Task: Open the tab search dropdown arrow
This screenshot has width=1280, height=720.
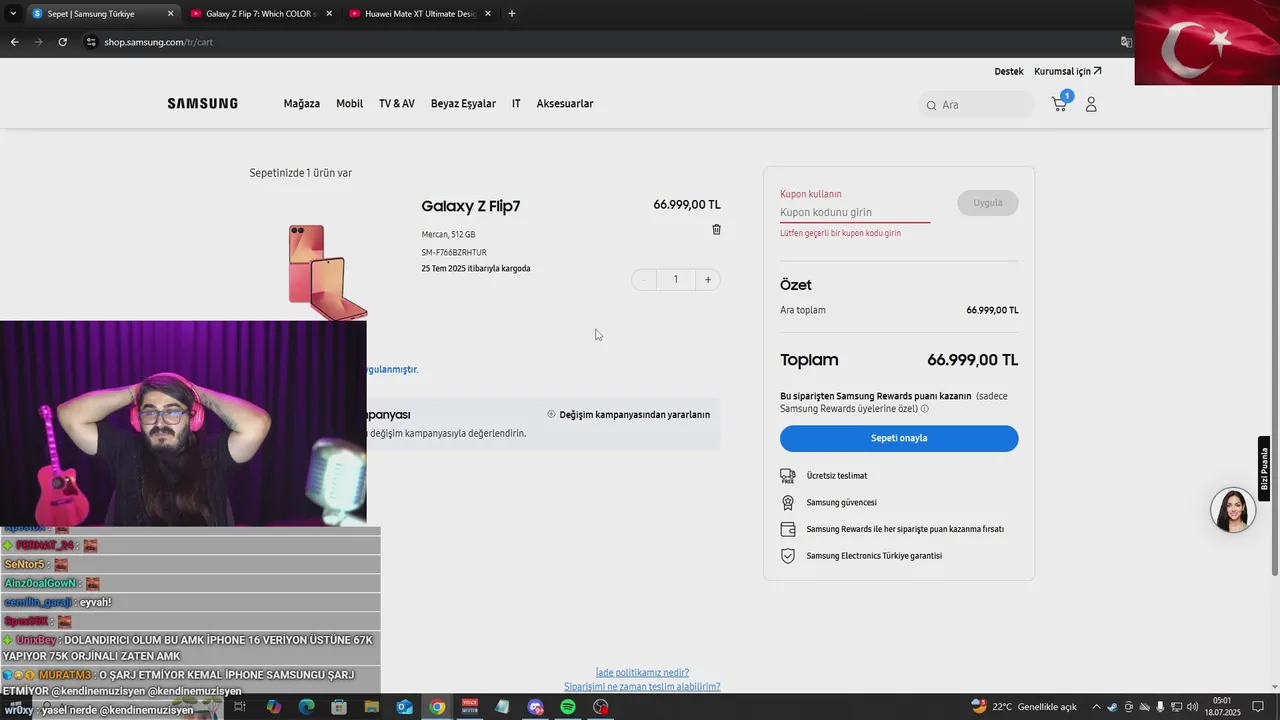Action: click(13, 14)
